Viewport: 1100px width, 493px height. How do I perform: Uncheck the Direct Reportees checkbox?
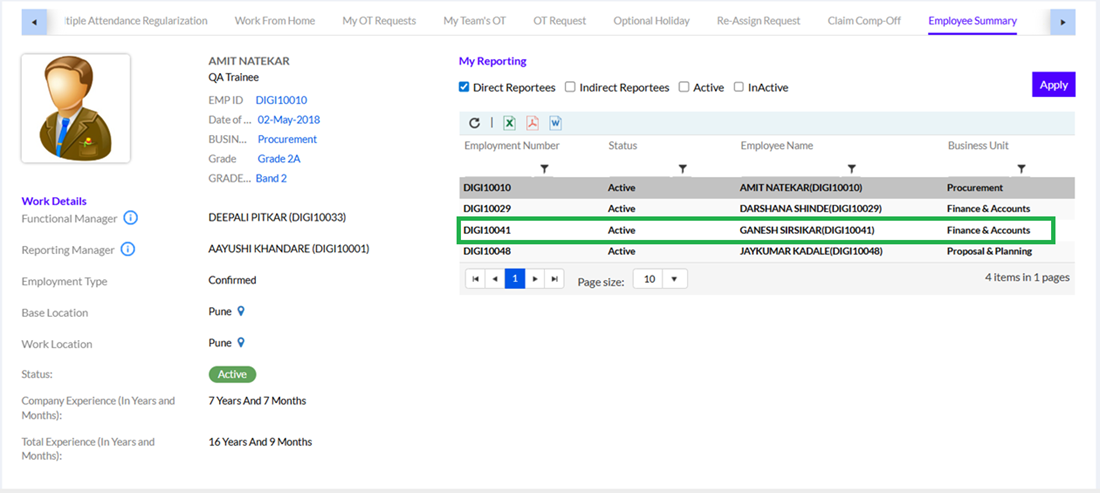click(x=464, y=87)
